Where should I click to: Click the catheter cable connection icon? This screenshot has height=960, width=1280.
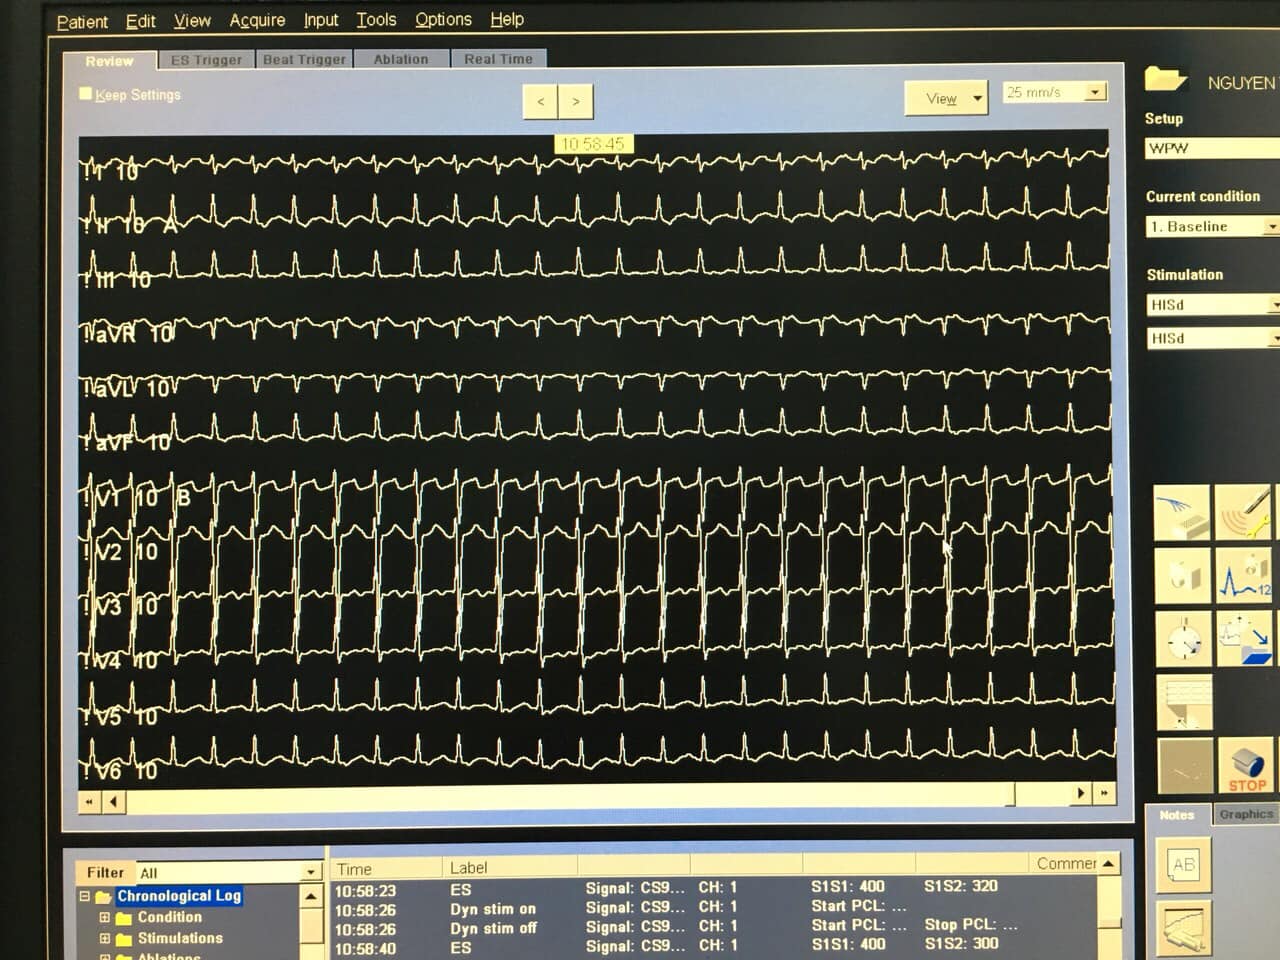[x=1183, y=513]
